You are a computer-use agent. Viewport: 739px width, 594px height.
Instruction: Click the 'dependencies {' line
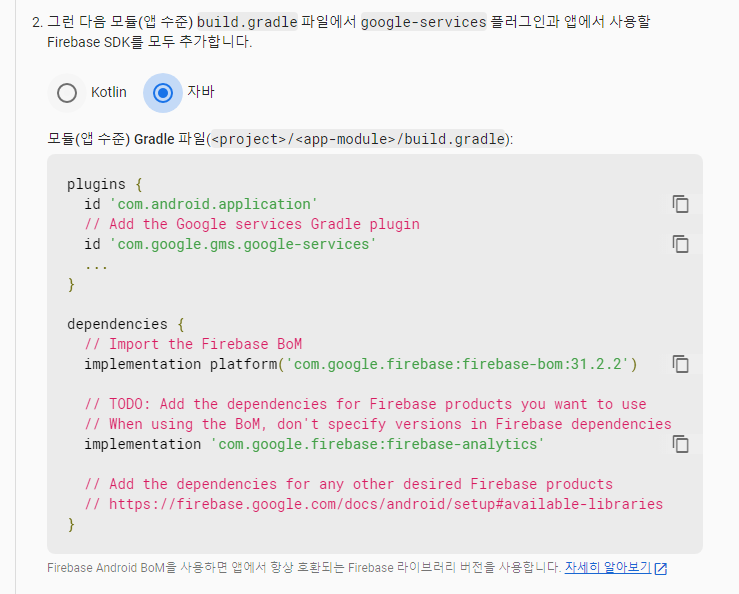(x=126, y=324)
